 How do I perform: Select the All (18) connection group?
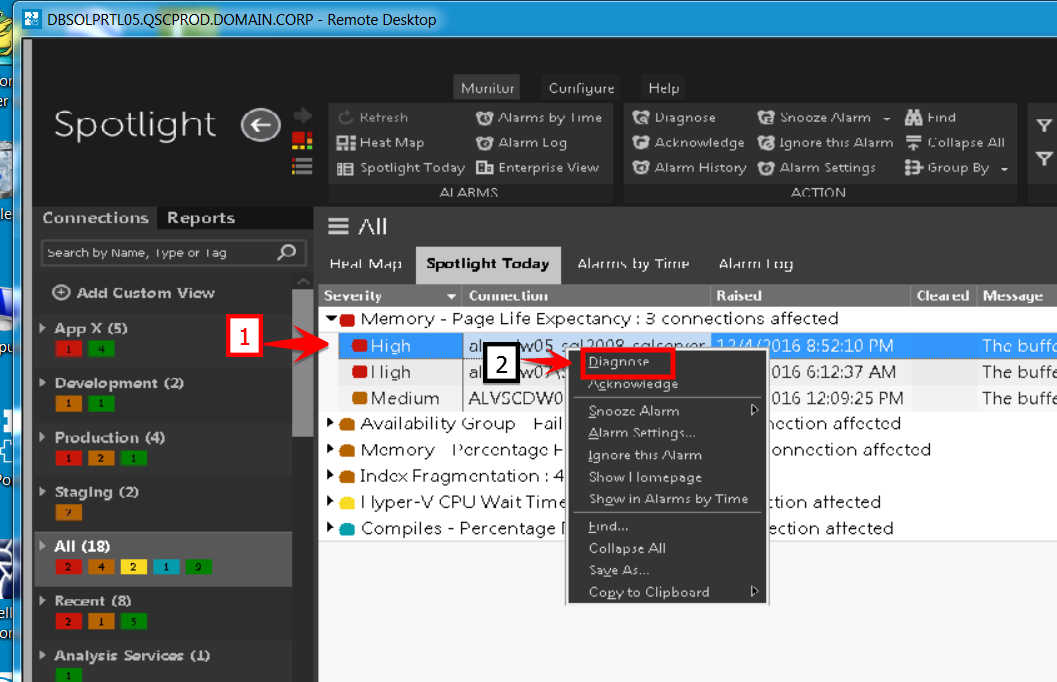click(x=164, y=559)
